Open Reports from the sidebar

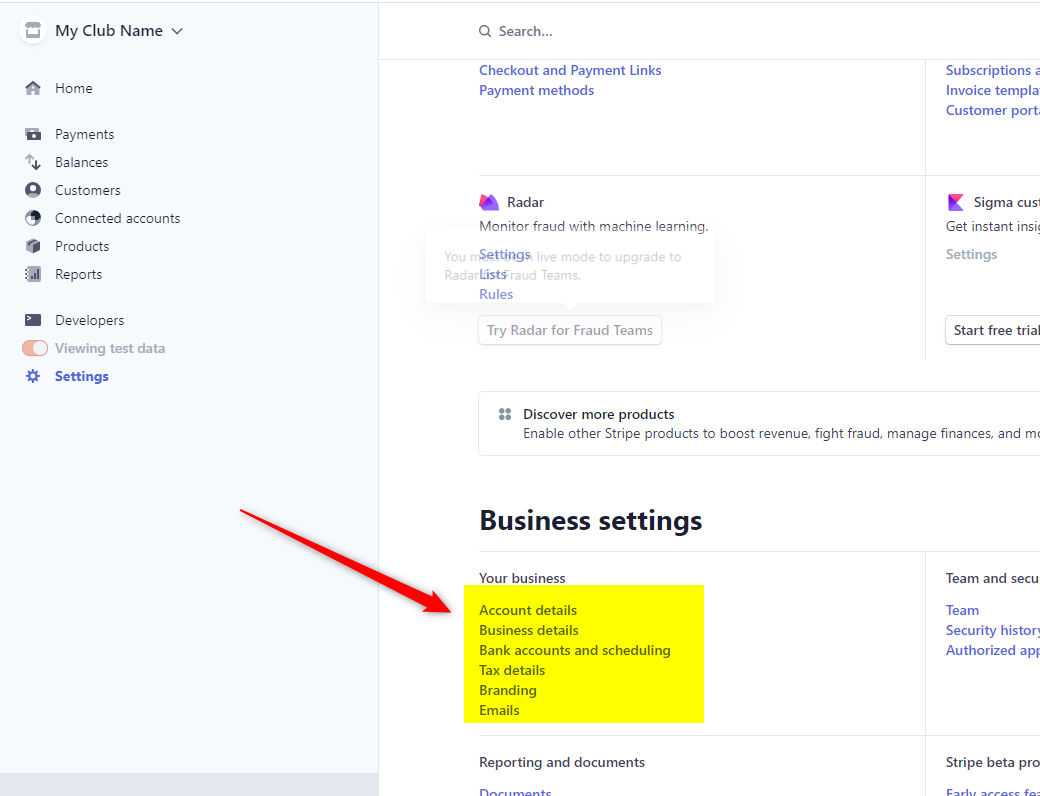point(78,274)
